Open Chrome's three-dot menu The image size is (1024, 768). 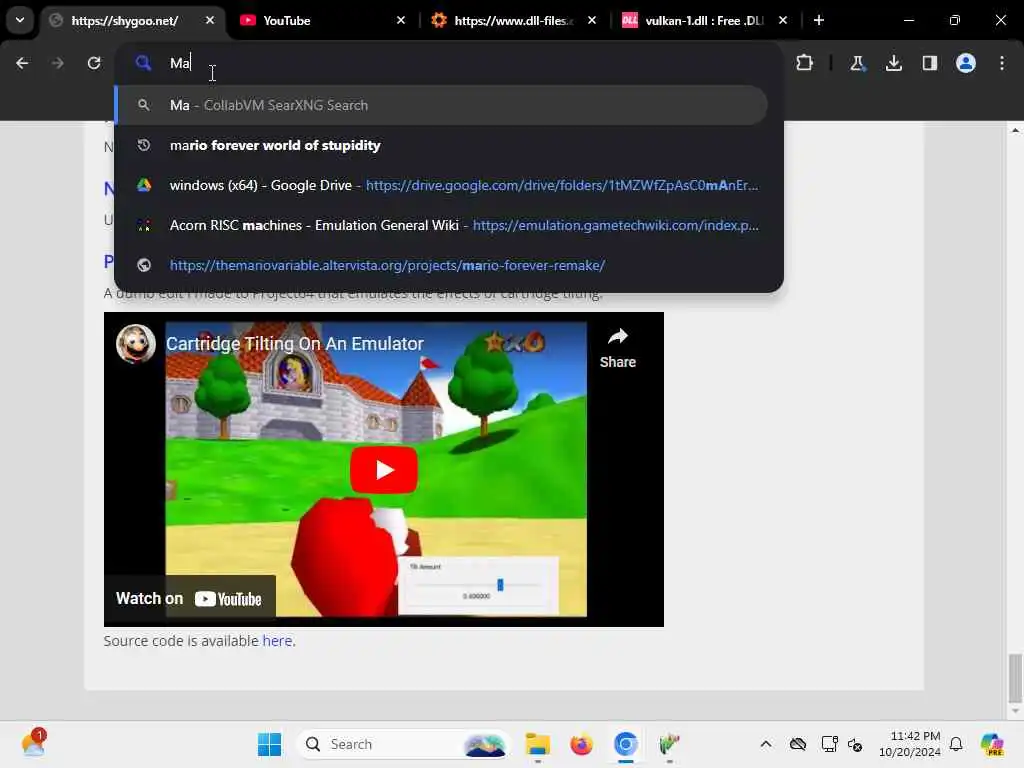click(x=1002, y=63)
